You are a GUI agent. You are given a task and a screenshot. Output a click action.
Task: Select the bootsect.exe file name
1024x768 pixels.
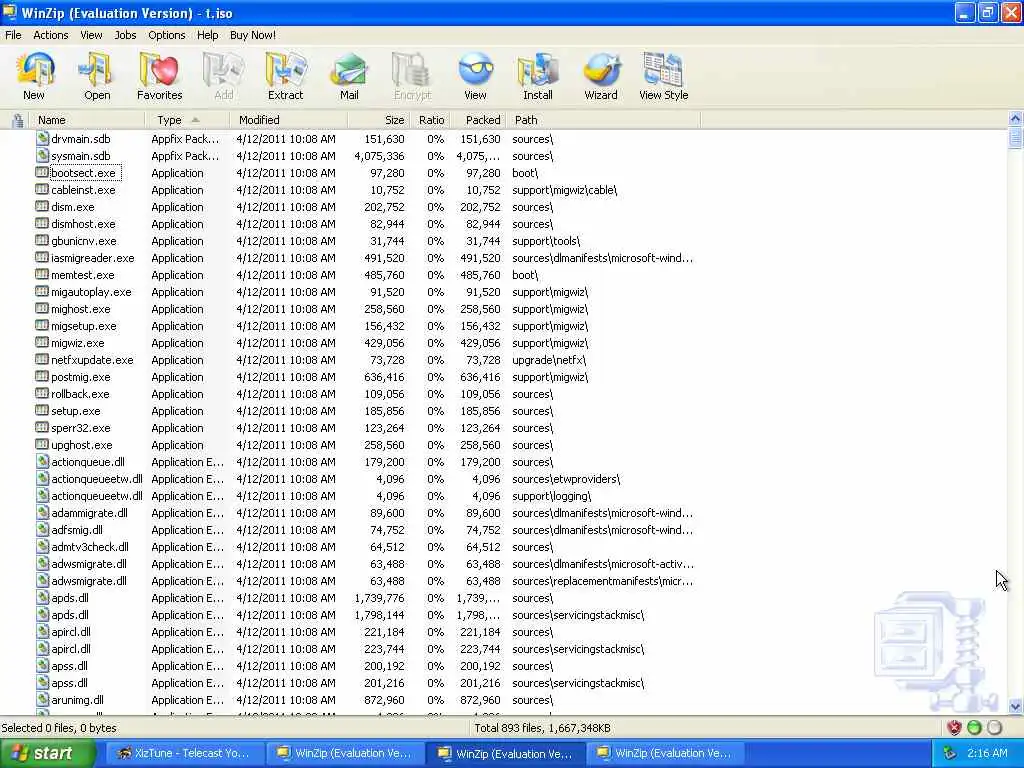coord(83,173)
